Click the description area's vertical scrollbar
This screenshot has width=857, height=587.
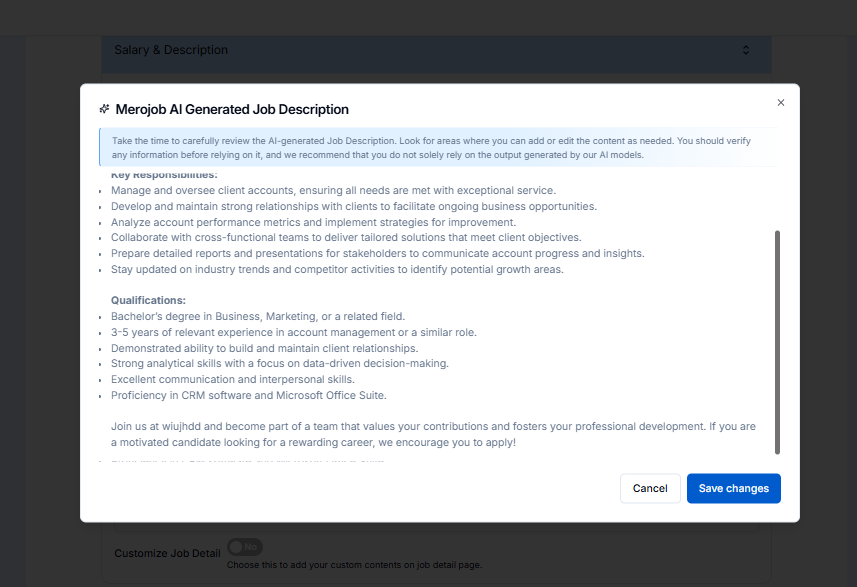coord(777,340)
